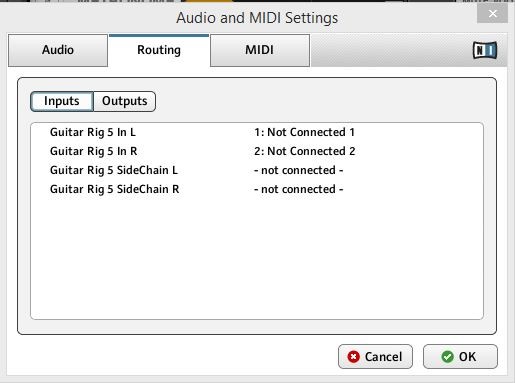Select the Guitar Rig 5 In R row
Image resolution: width=515 pixels, height=383 pixels.
click(257, 151)
